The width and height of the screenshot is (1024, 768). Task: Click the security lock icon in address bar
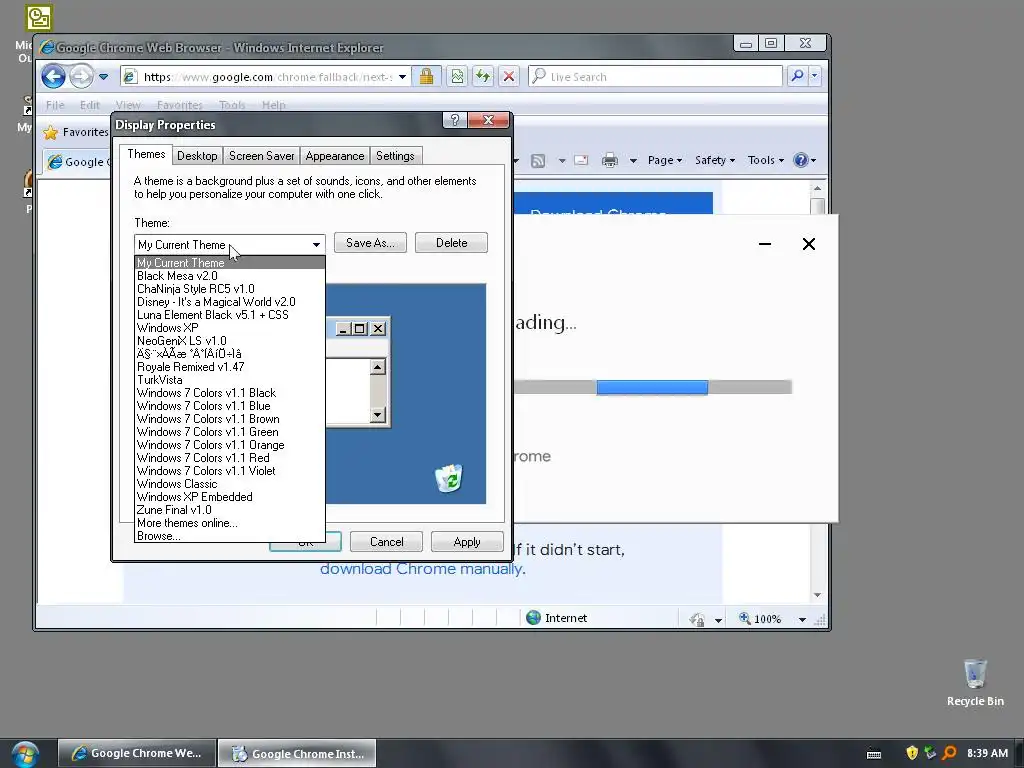426,76
